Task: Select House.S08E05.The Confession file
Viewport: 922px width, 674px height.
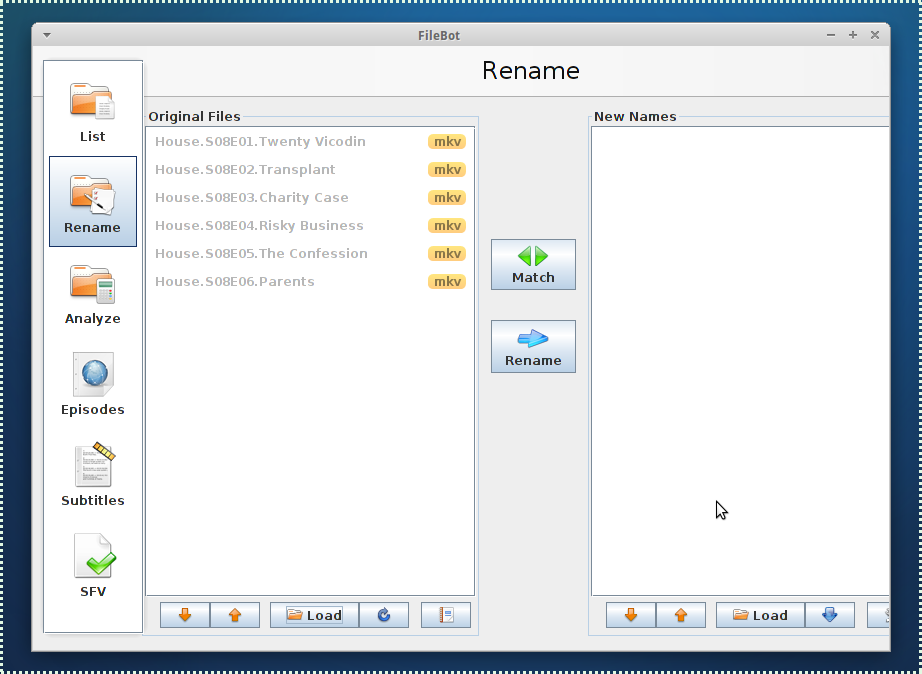Action: 310,253
